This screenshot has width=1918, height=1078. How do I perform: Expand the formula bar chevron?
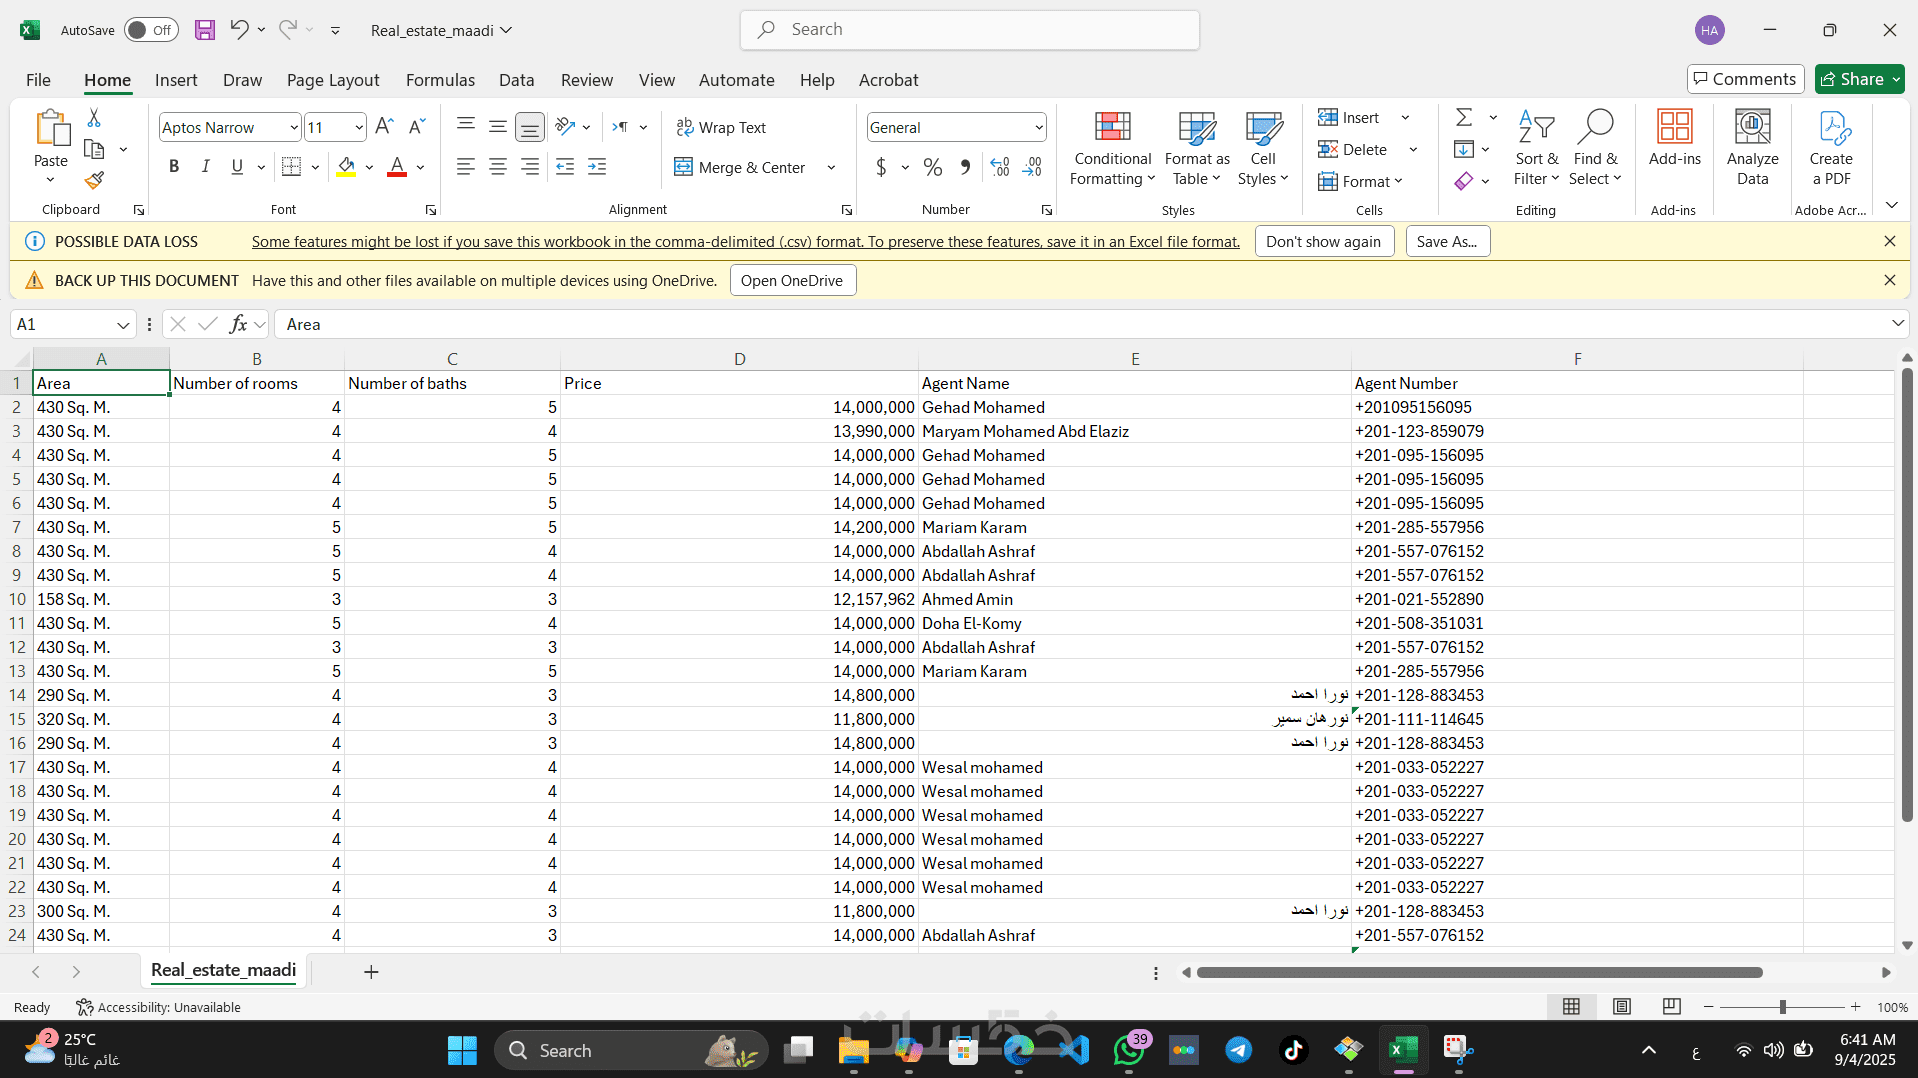click(x=1897, y=323)
